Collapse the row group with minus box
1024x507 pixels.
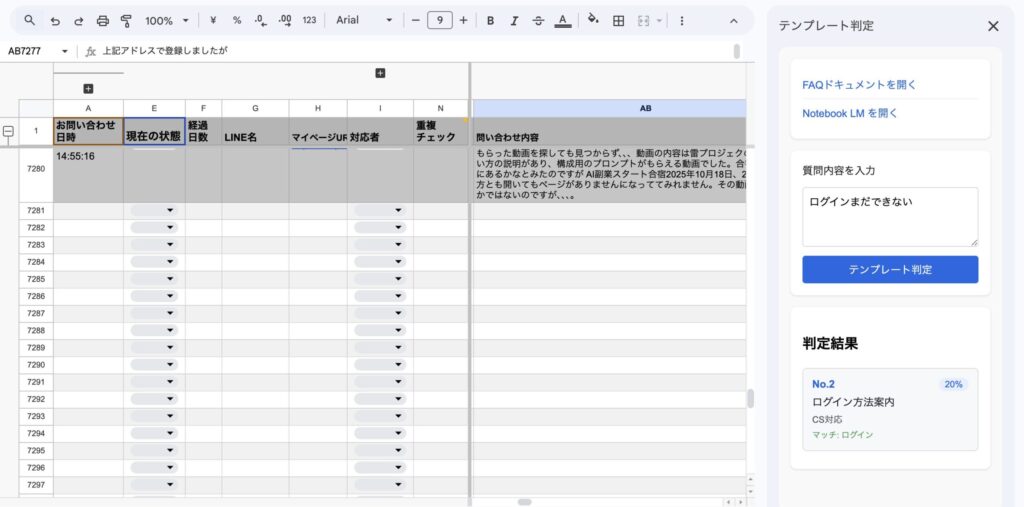pyautogui.click(x=9, y=131)
